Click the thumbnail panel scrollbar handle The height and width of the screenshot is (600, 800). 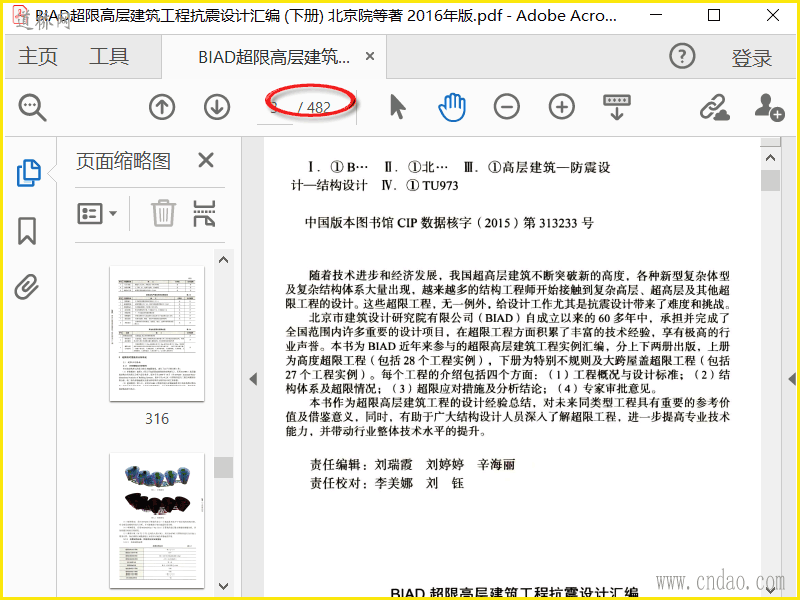coord(223,467)
